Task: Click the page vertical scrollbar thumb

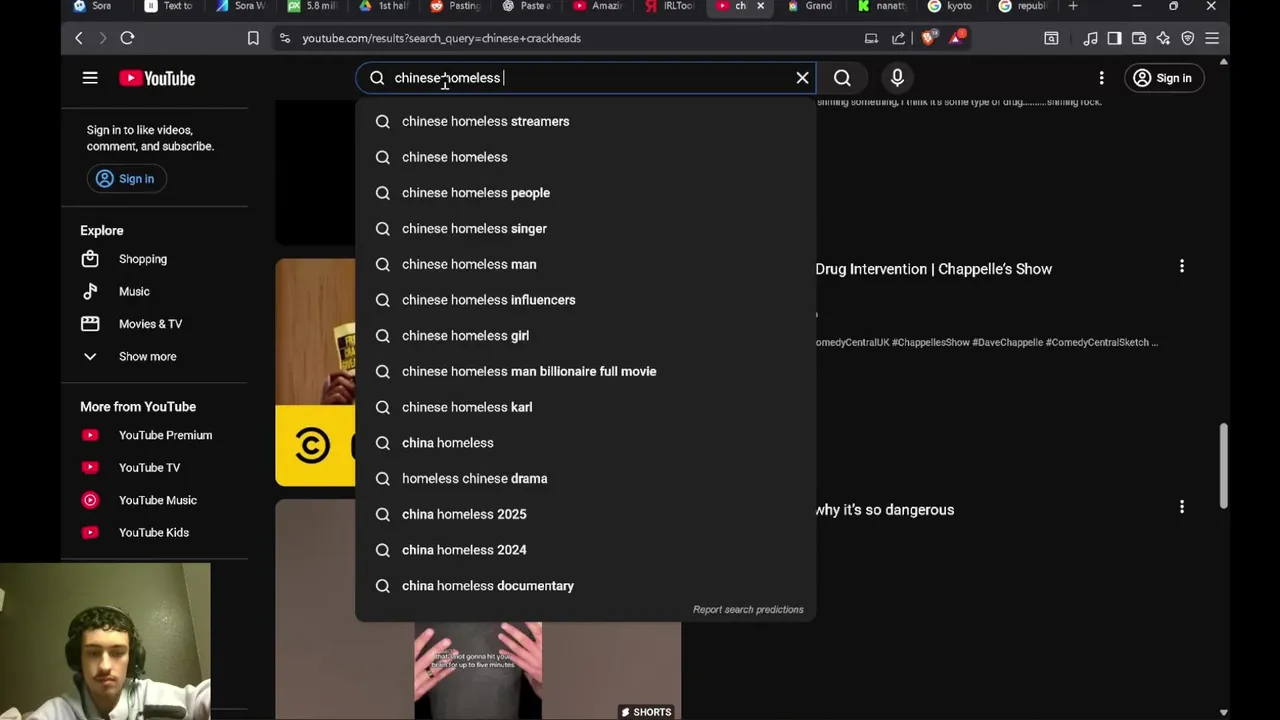Action: pos(1224,466)
